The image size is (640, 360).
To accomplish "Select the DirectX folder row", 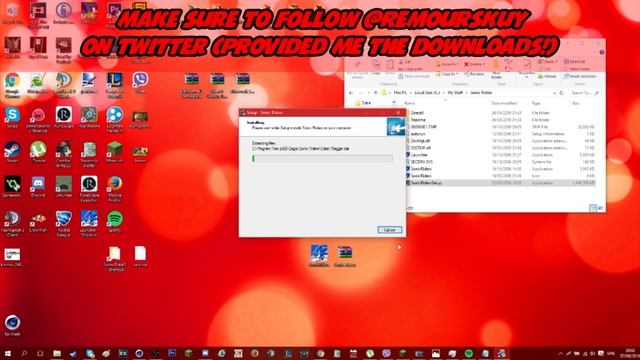I will pyautogui.click(x=500, y=113).
